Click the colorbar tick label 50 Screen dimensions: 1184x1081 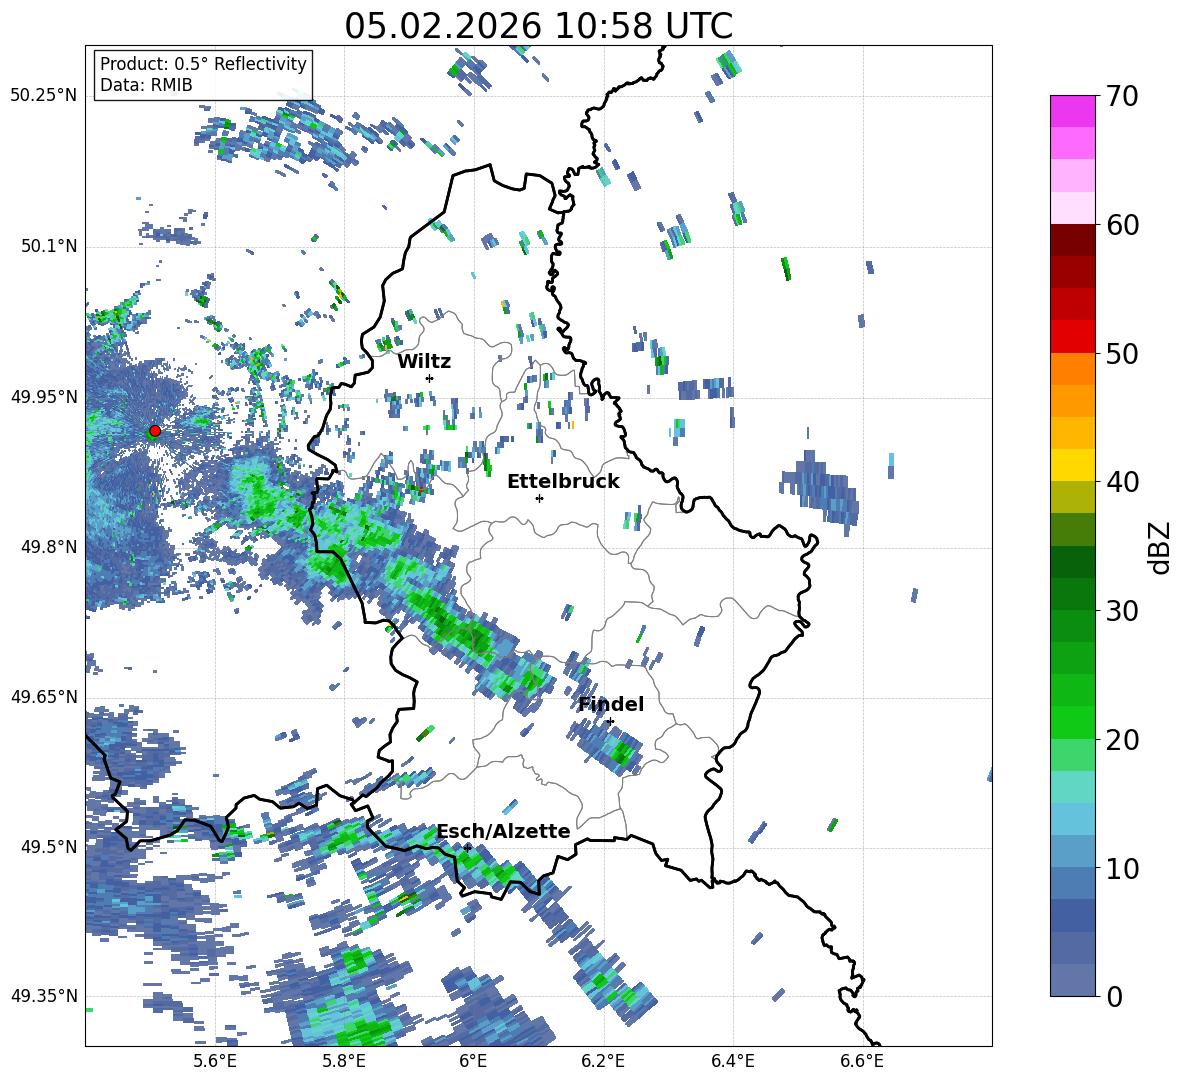point(1122,353)
